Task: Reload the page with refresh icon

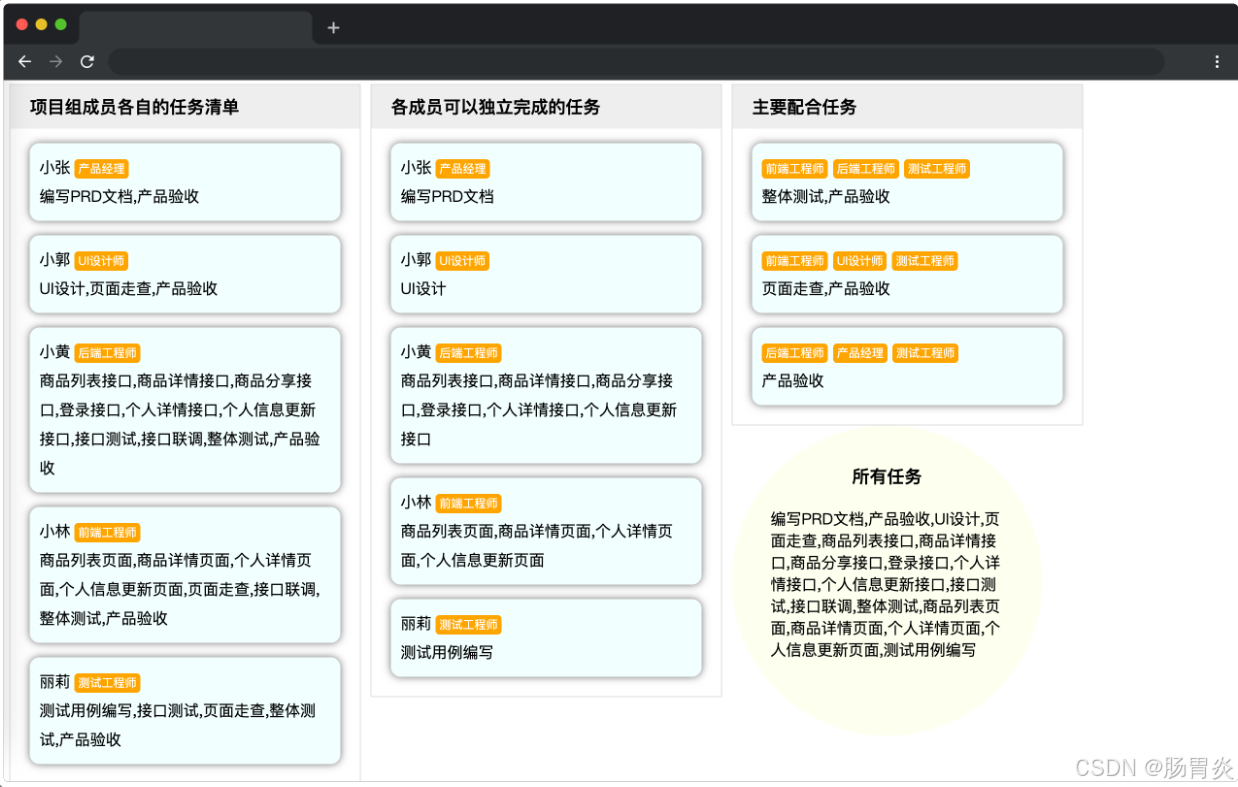Action: pos(87,62)
